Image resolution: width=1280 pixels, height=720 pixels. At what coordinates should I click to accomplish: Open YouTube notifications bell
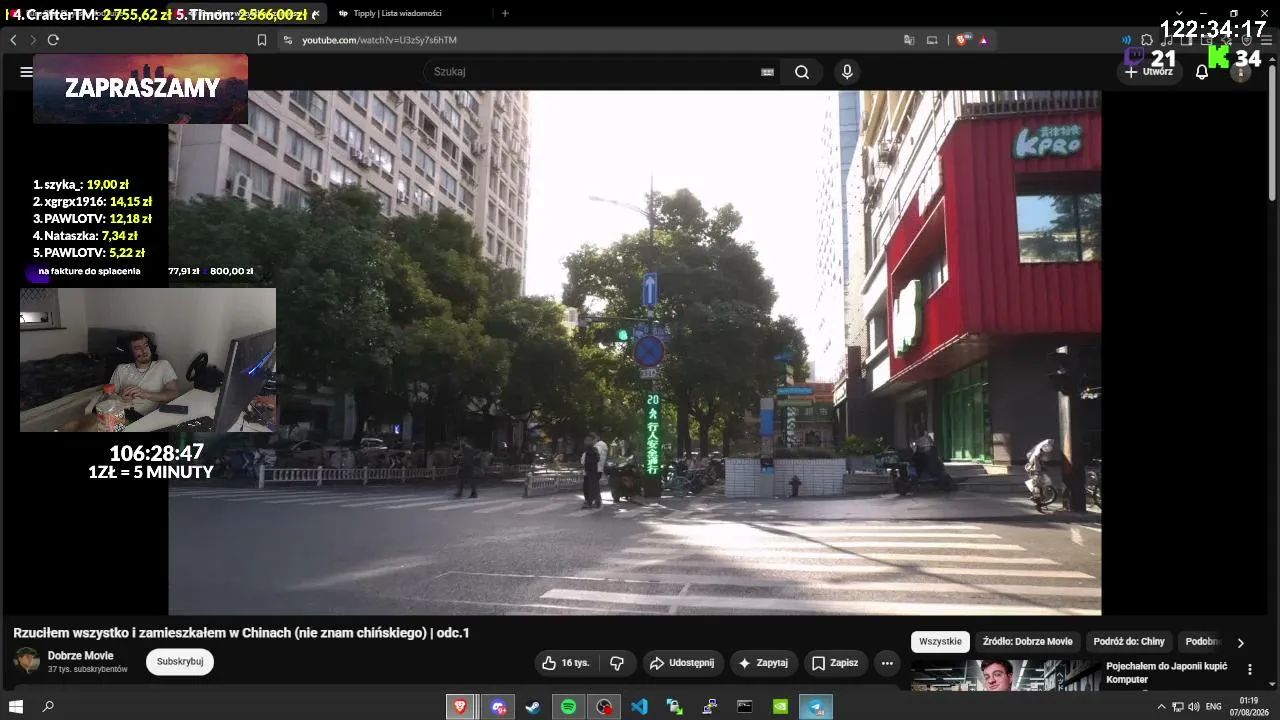(x=1202, y=72)
